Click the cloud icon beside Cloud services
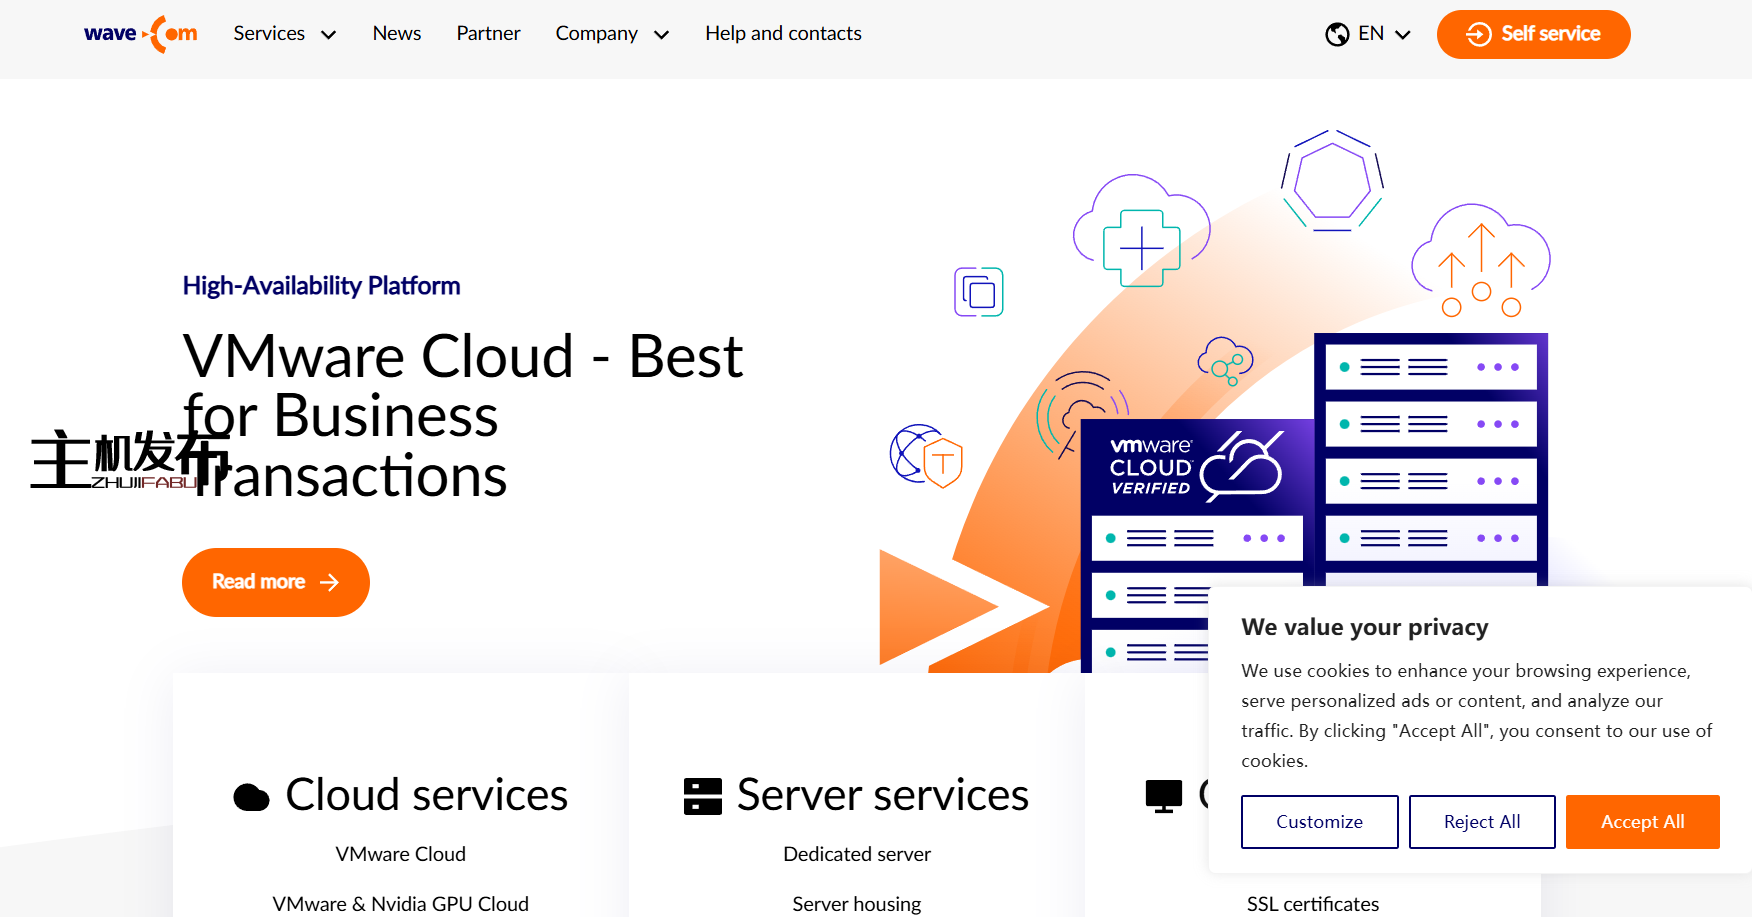Image resolution: width=1752 pixels, height=917 pixels. click(251, 797)
